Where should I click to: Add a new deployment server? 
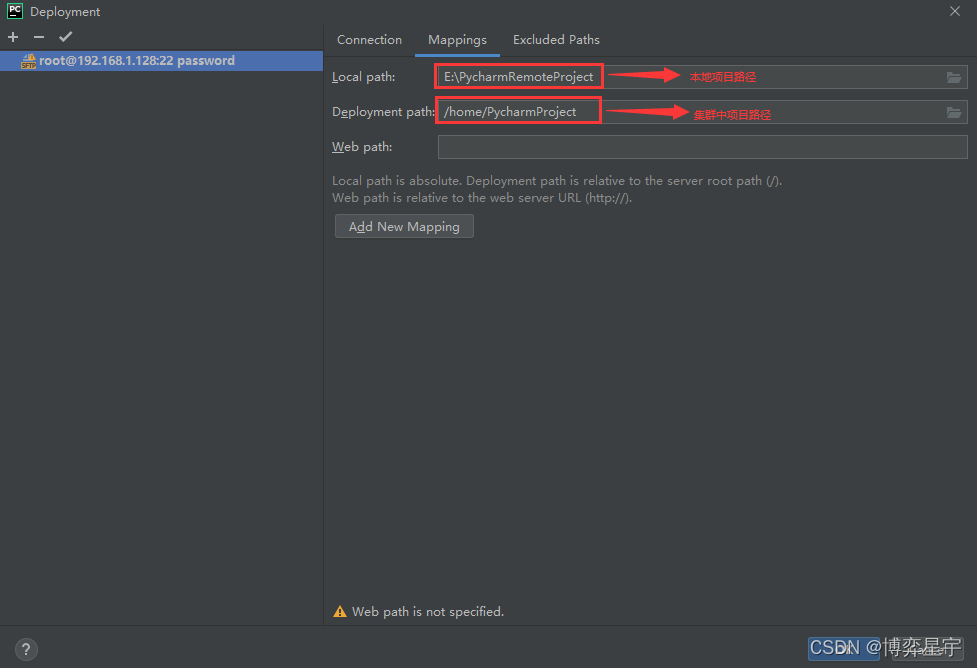pos(12,37)
